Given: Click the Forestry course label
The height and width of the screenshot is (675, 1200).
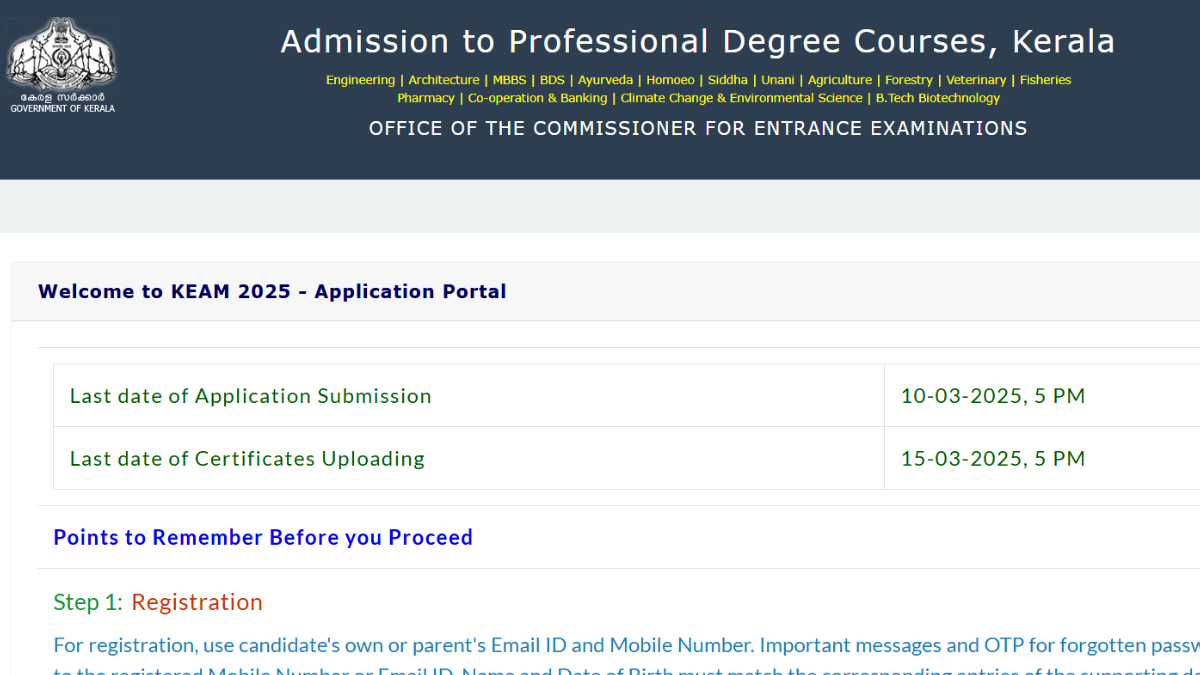Looking at the screenshot, I should pos(909,80).
